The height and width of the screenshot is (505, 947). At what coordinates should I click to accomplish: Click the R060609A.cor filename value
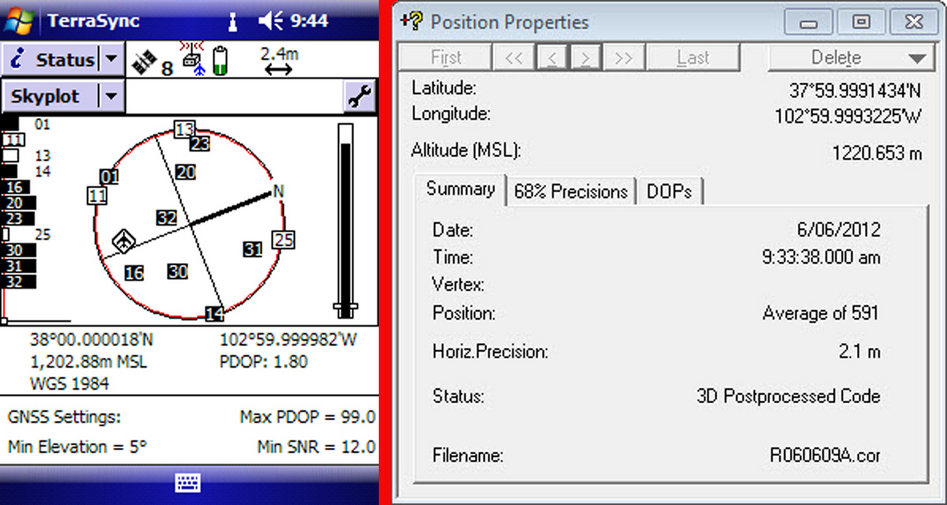tap(825, 455)
